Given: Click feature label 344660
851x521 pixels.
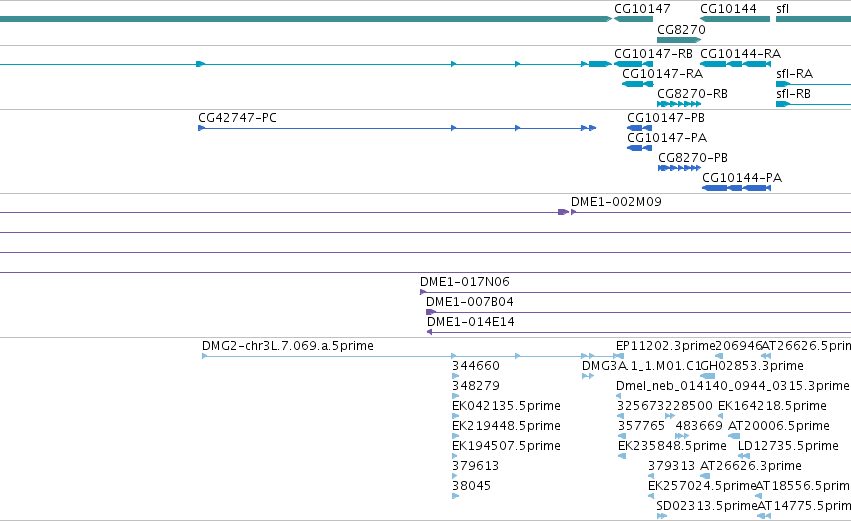Looking at the screenshot, I should coord(475,366).
